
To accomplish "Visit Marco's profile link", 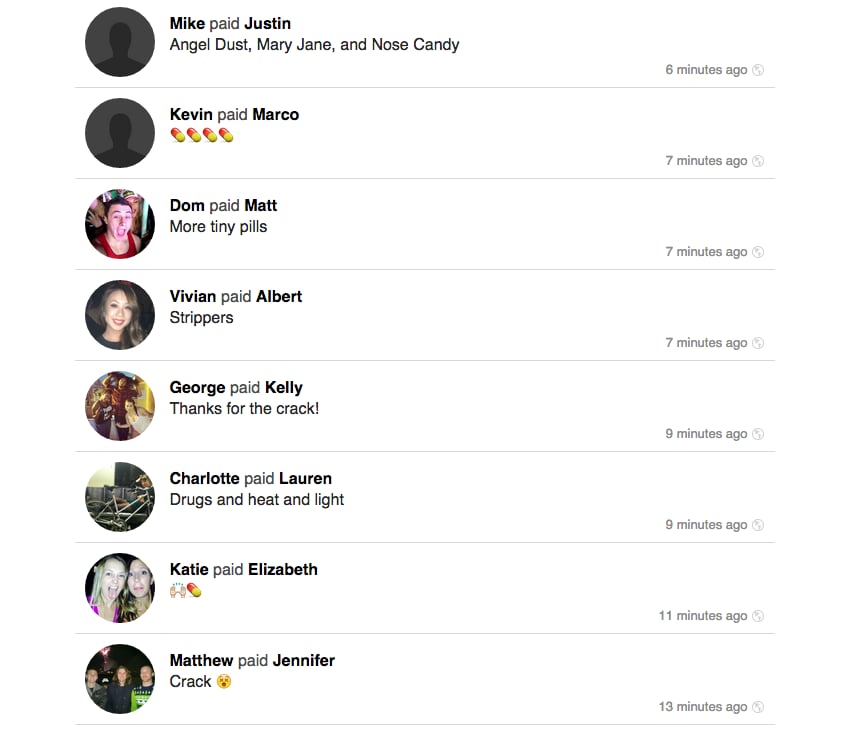I will click(x=275, y=115).
